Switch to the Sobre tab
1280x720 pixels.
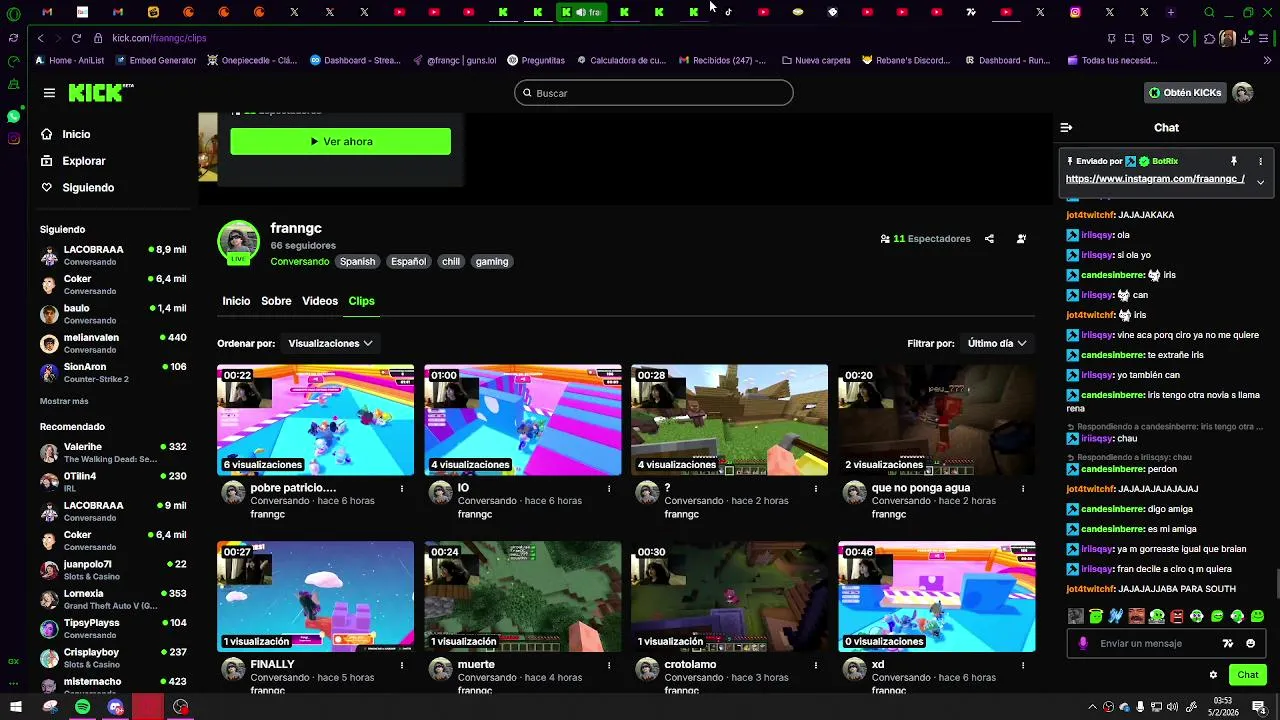tap(276, 301)
